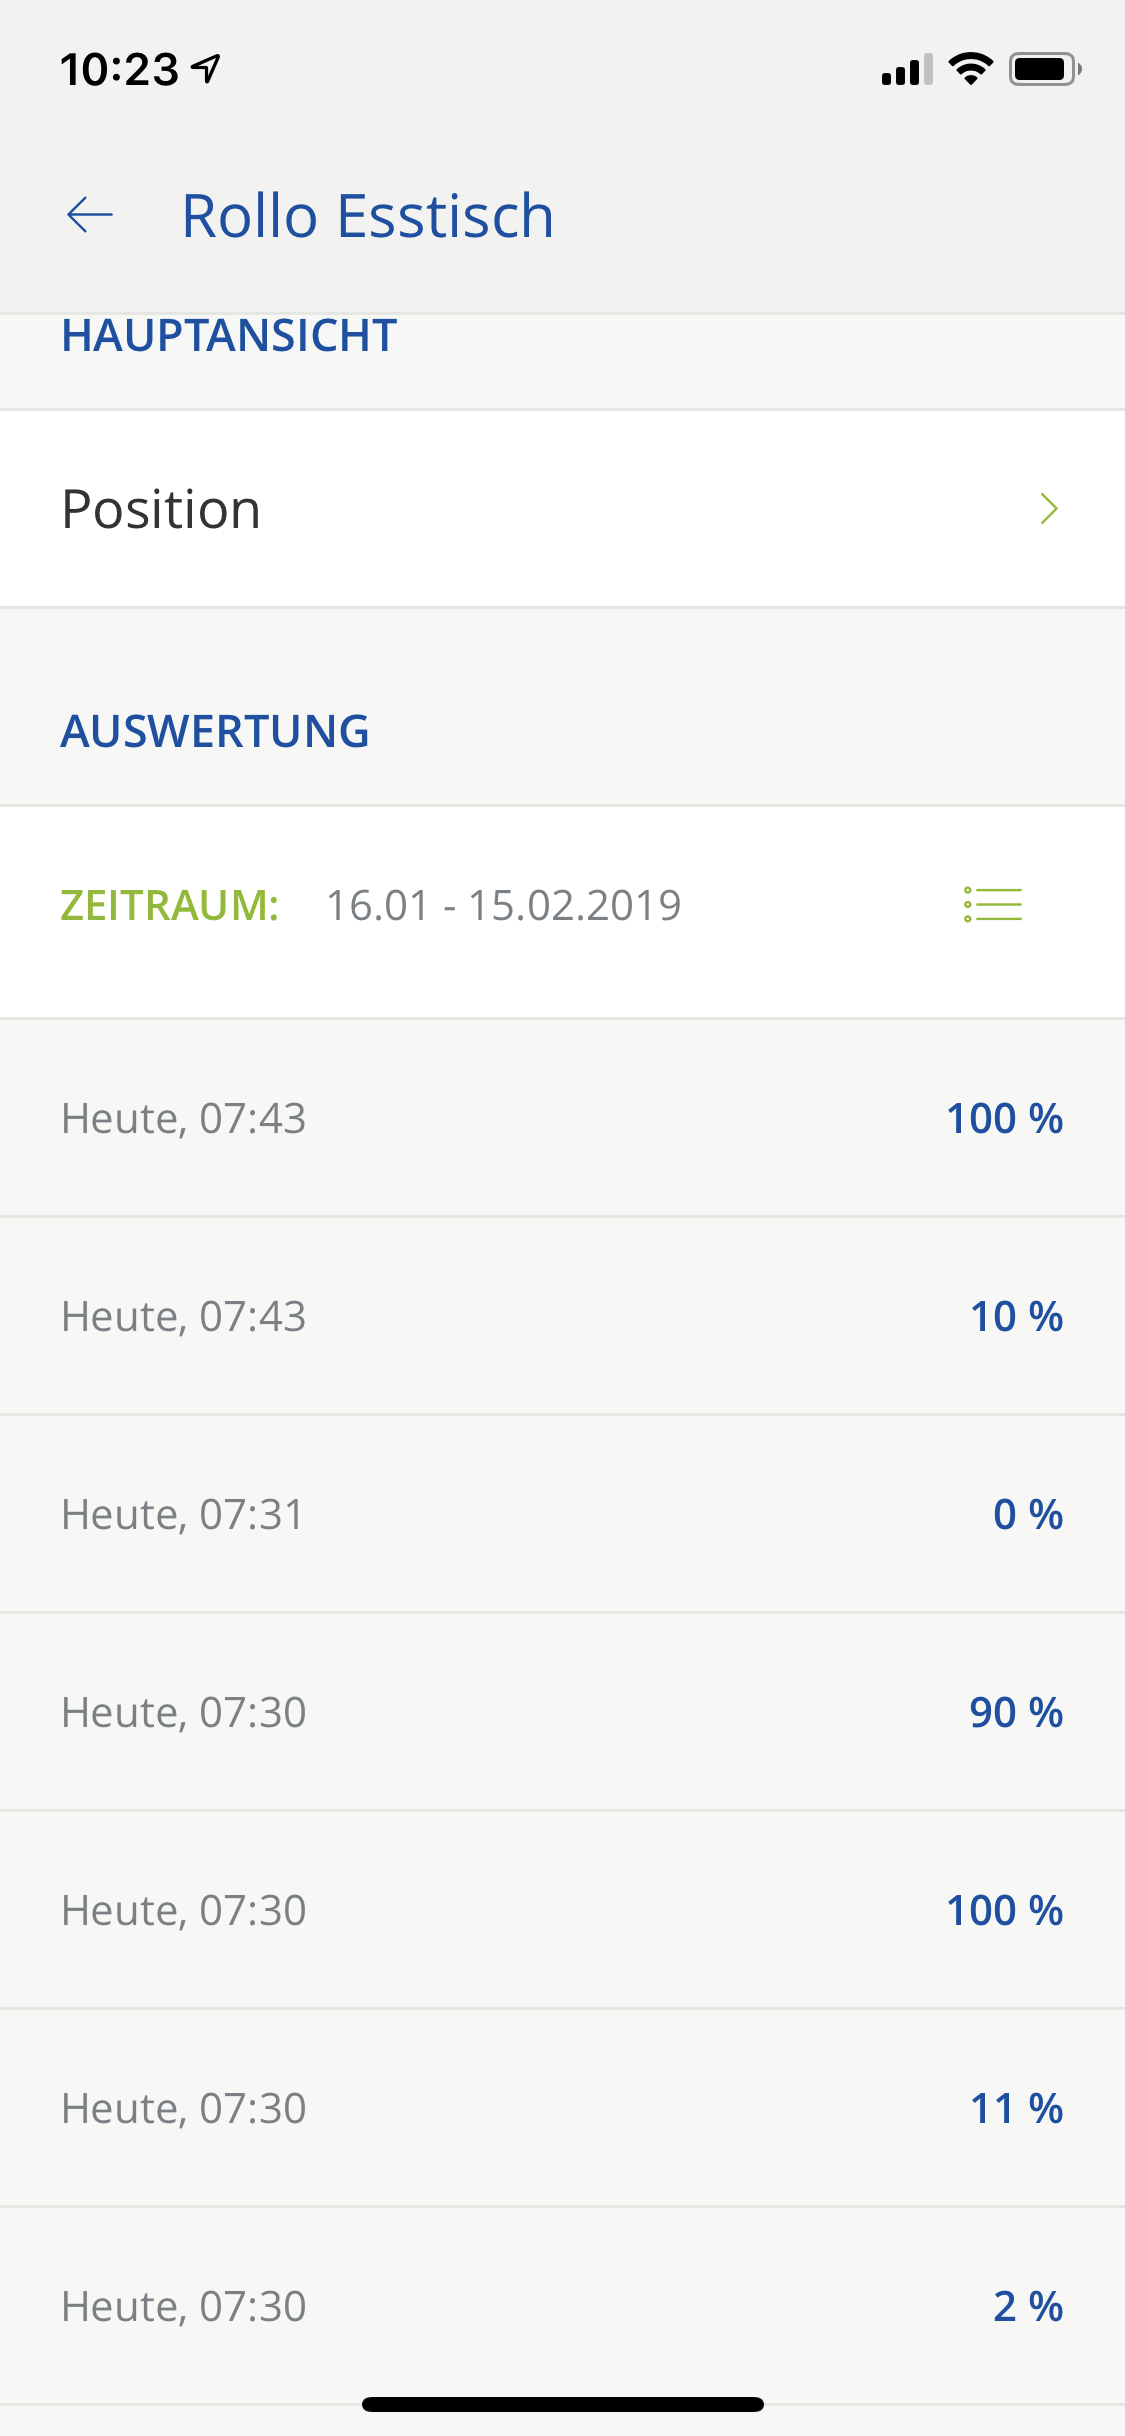
Task: Tap the location arrow in status bar
Action: (207, 68)
